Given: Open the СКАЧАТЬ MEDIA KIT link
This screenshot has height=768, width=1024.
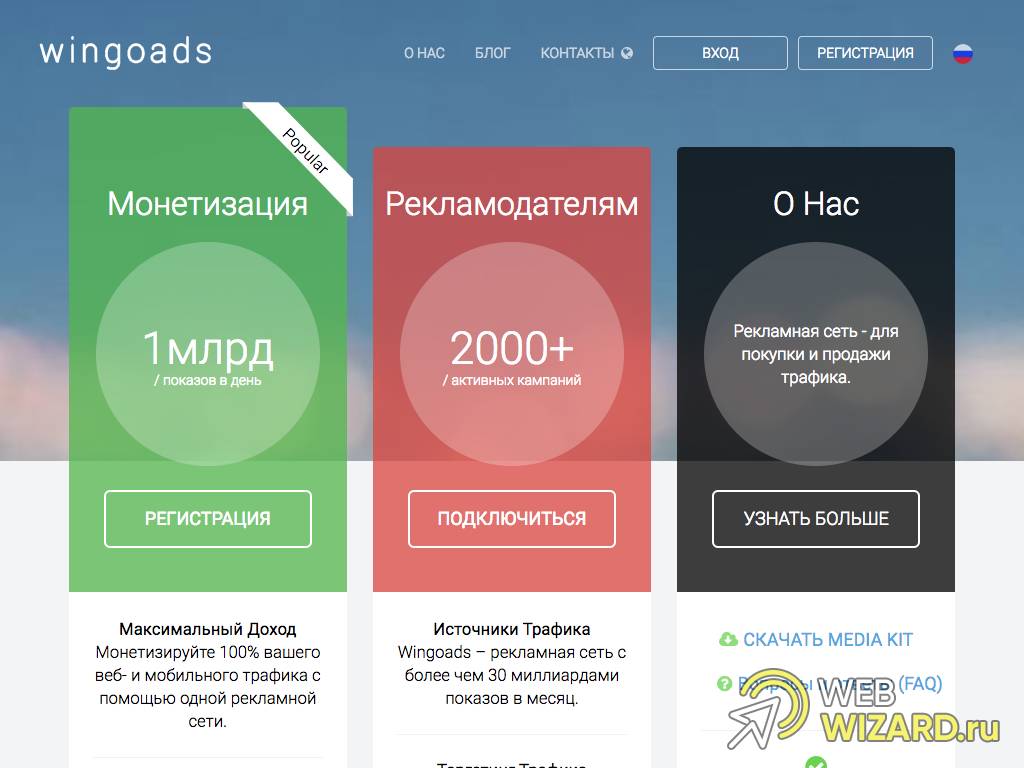Looking at the screenshot, I should pyautogui.click(x=827, y=639).
